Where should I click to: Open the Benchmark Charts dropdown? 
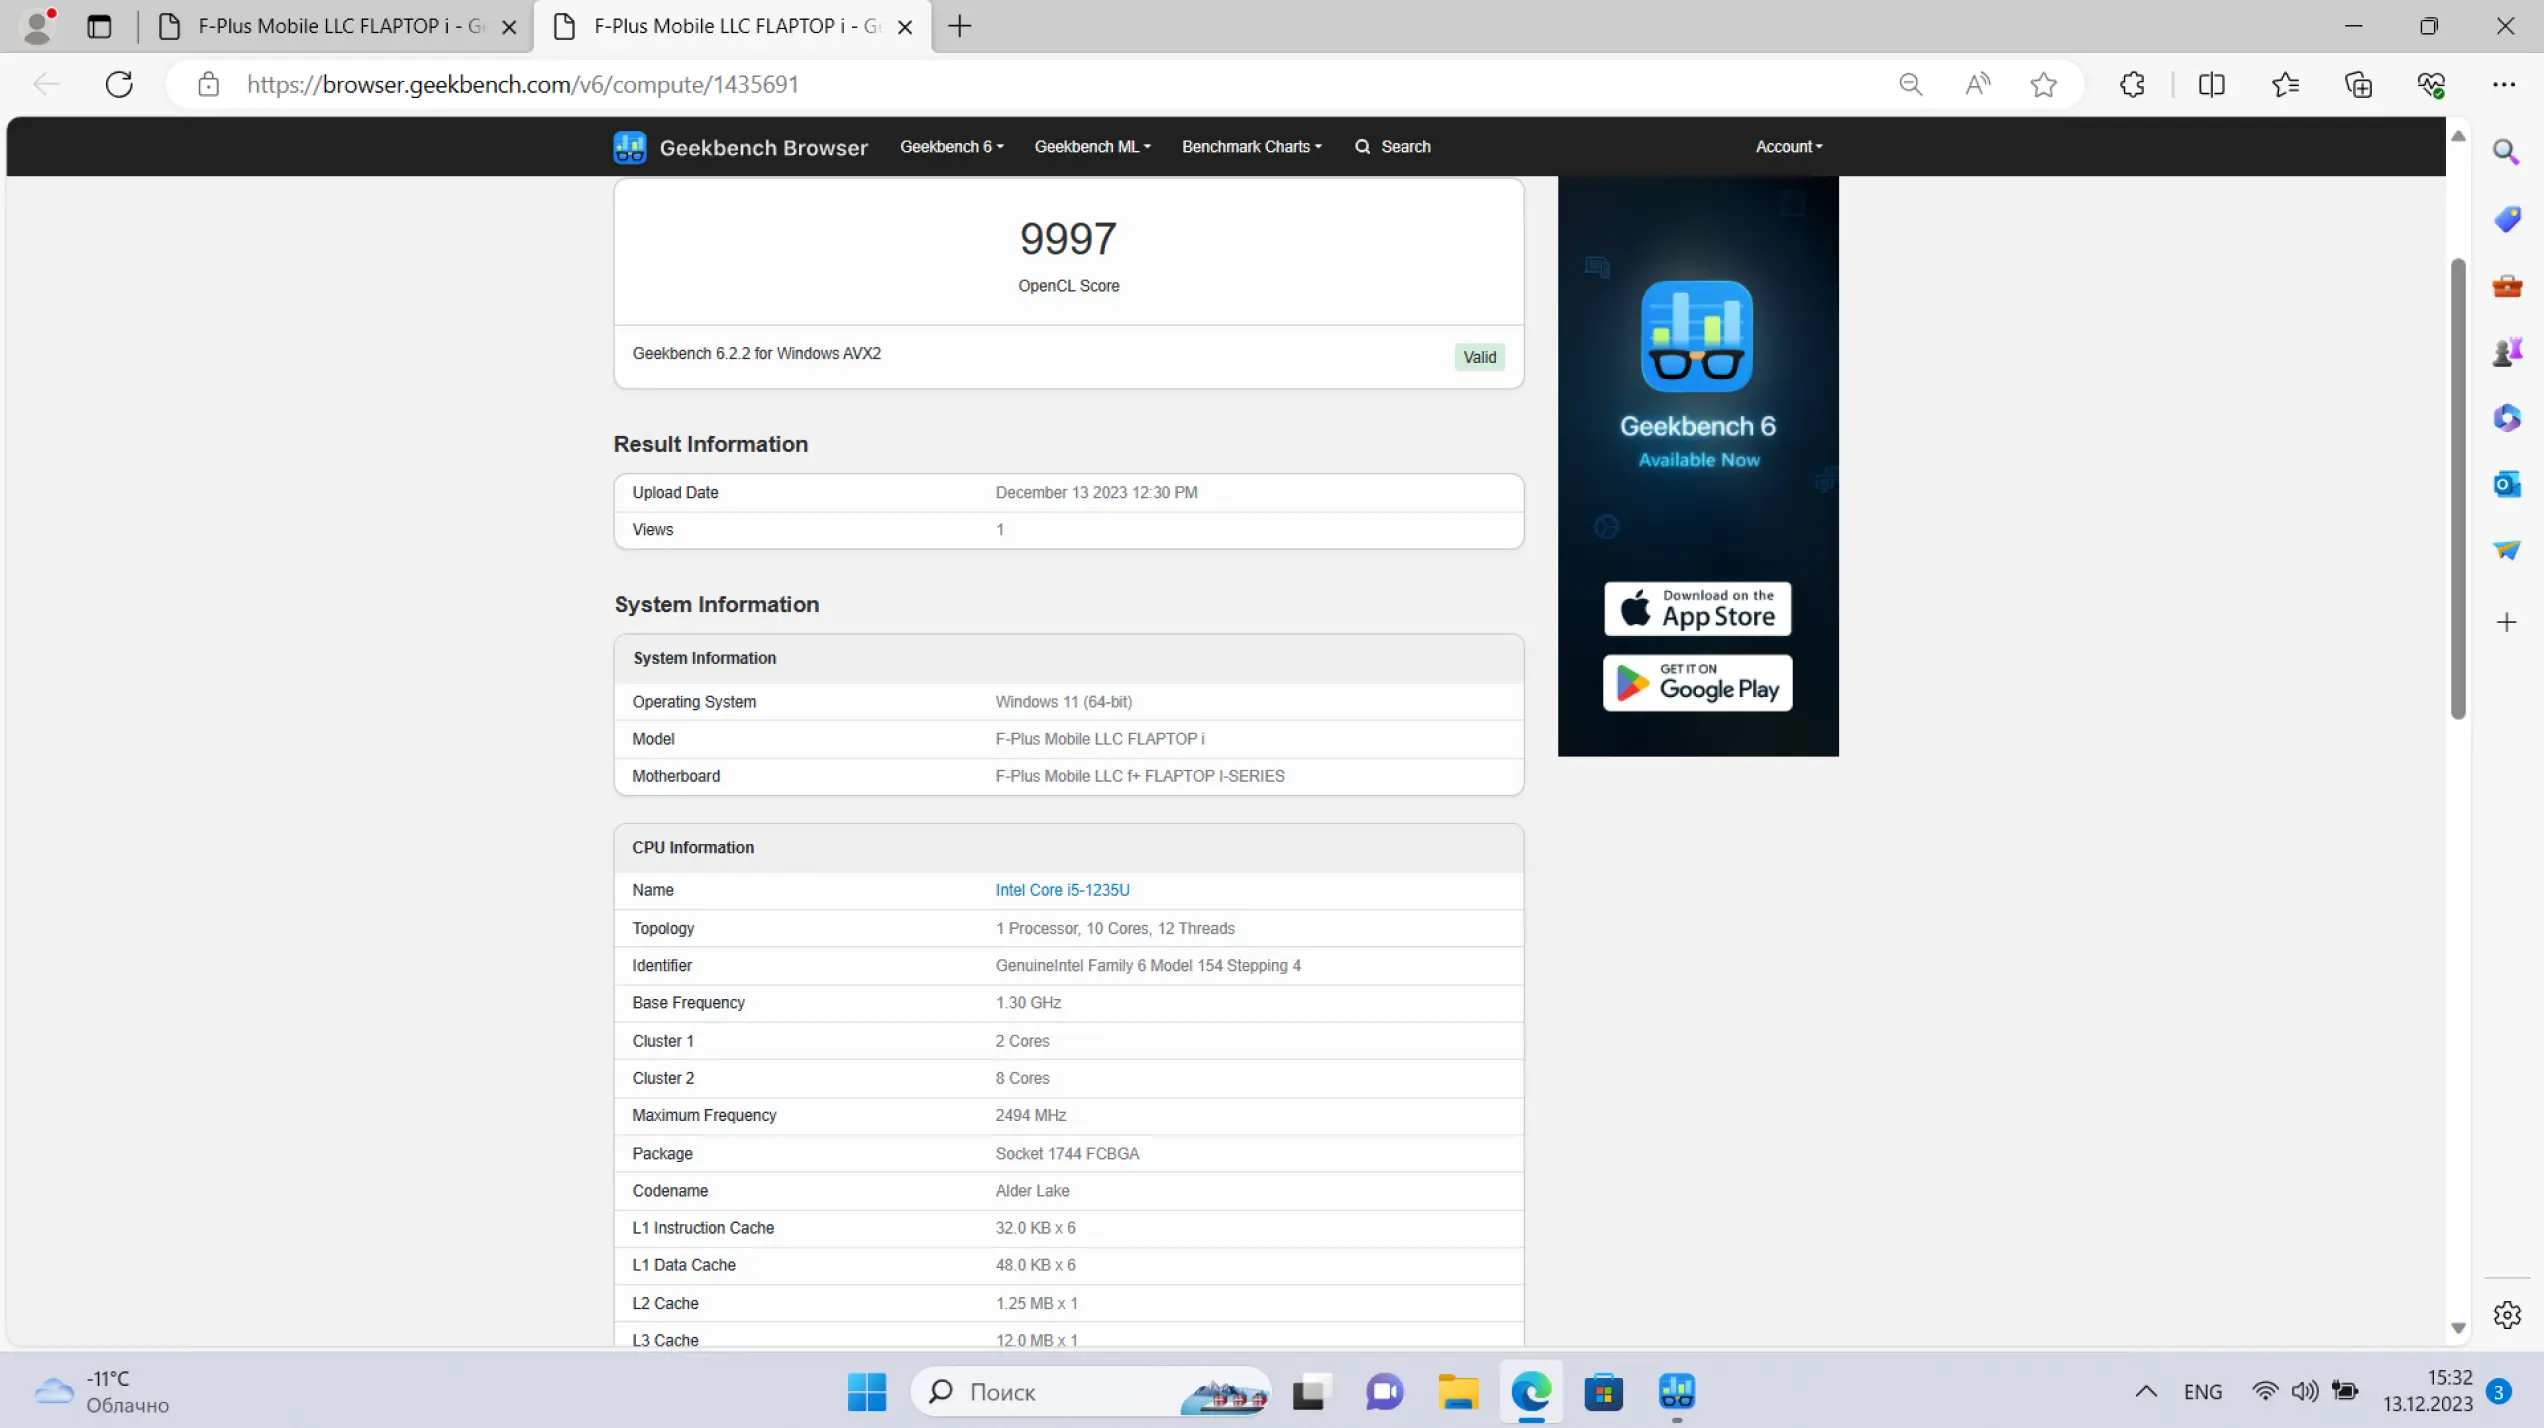coord(1251,147)
